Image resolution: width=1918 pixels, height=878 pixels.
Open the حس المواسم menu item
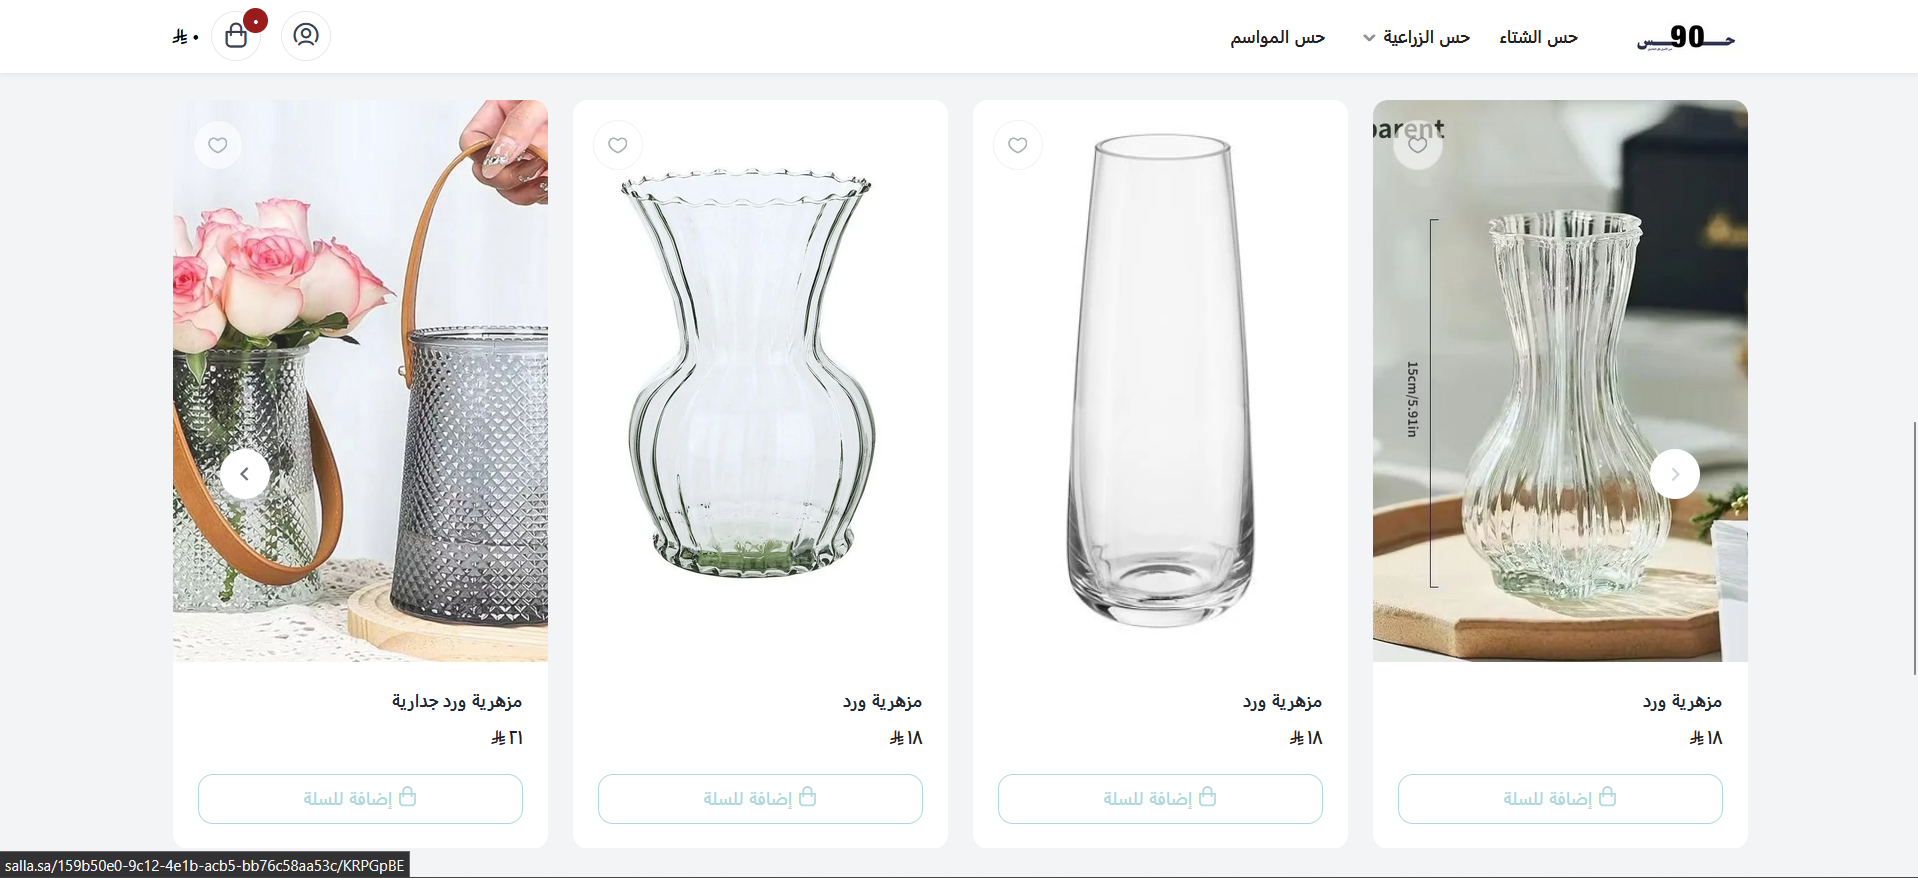point(1277,38)
